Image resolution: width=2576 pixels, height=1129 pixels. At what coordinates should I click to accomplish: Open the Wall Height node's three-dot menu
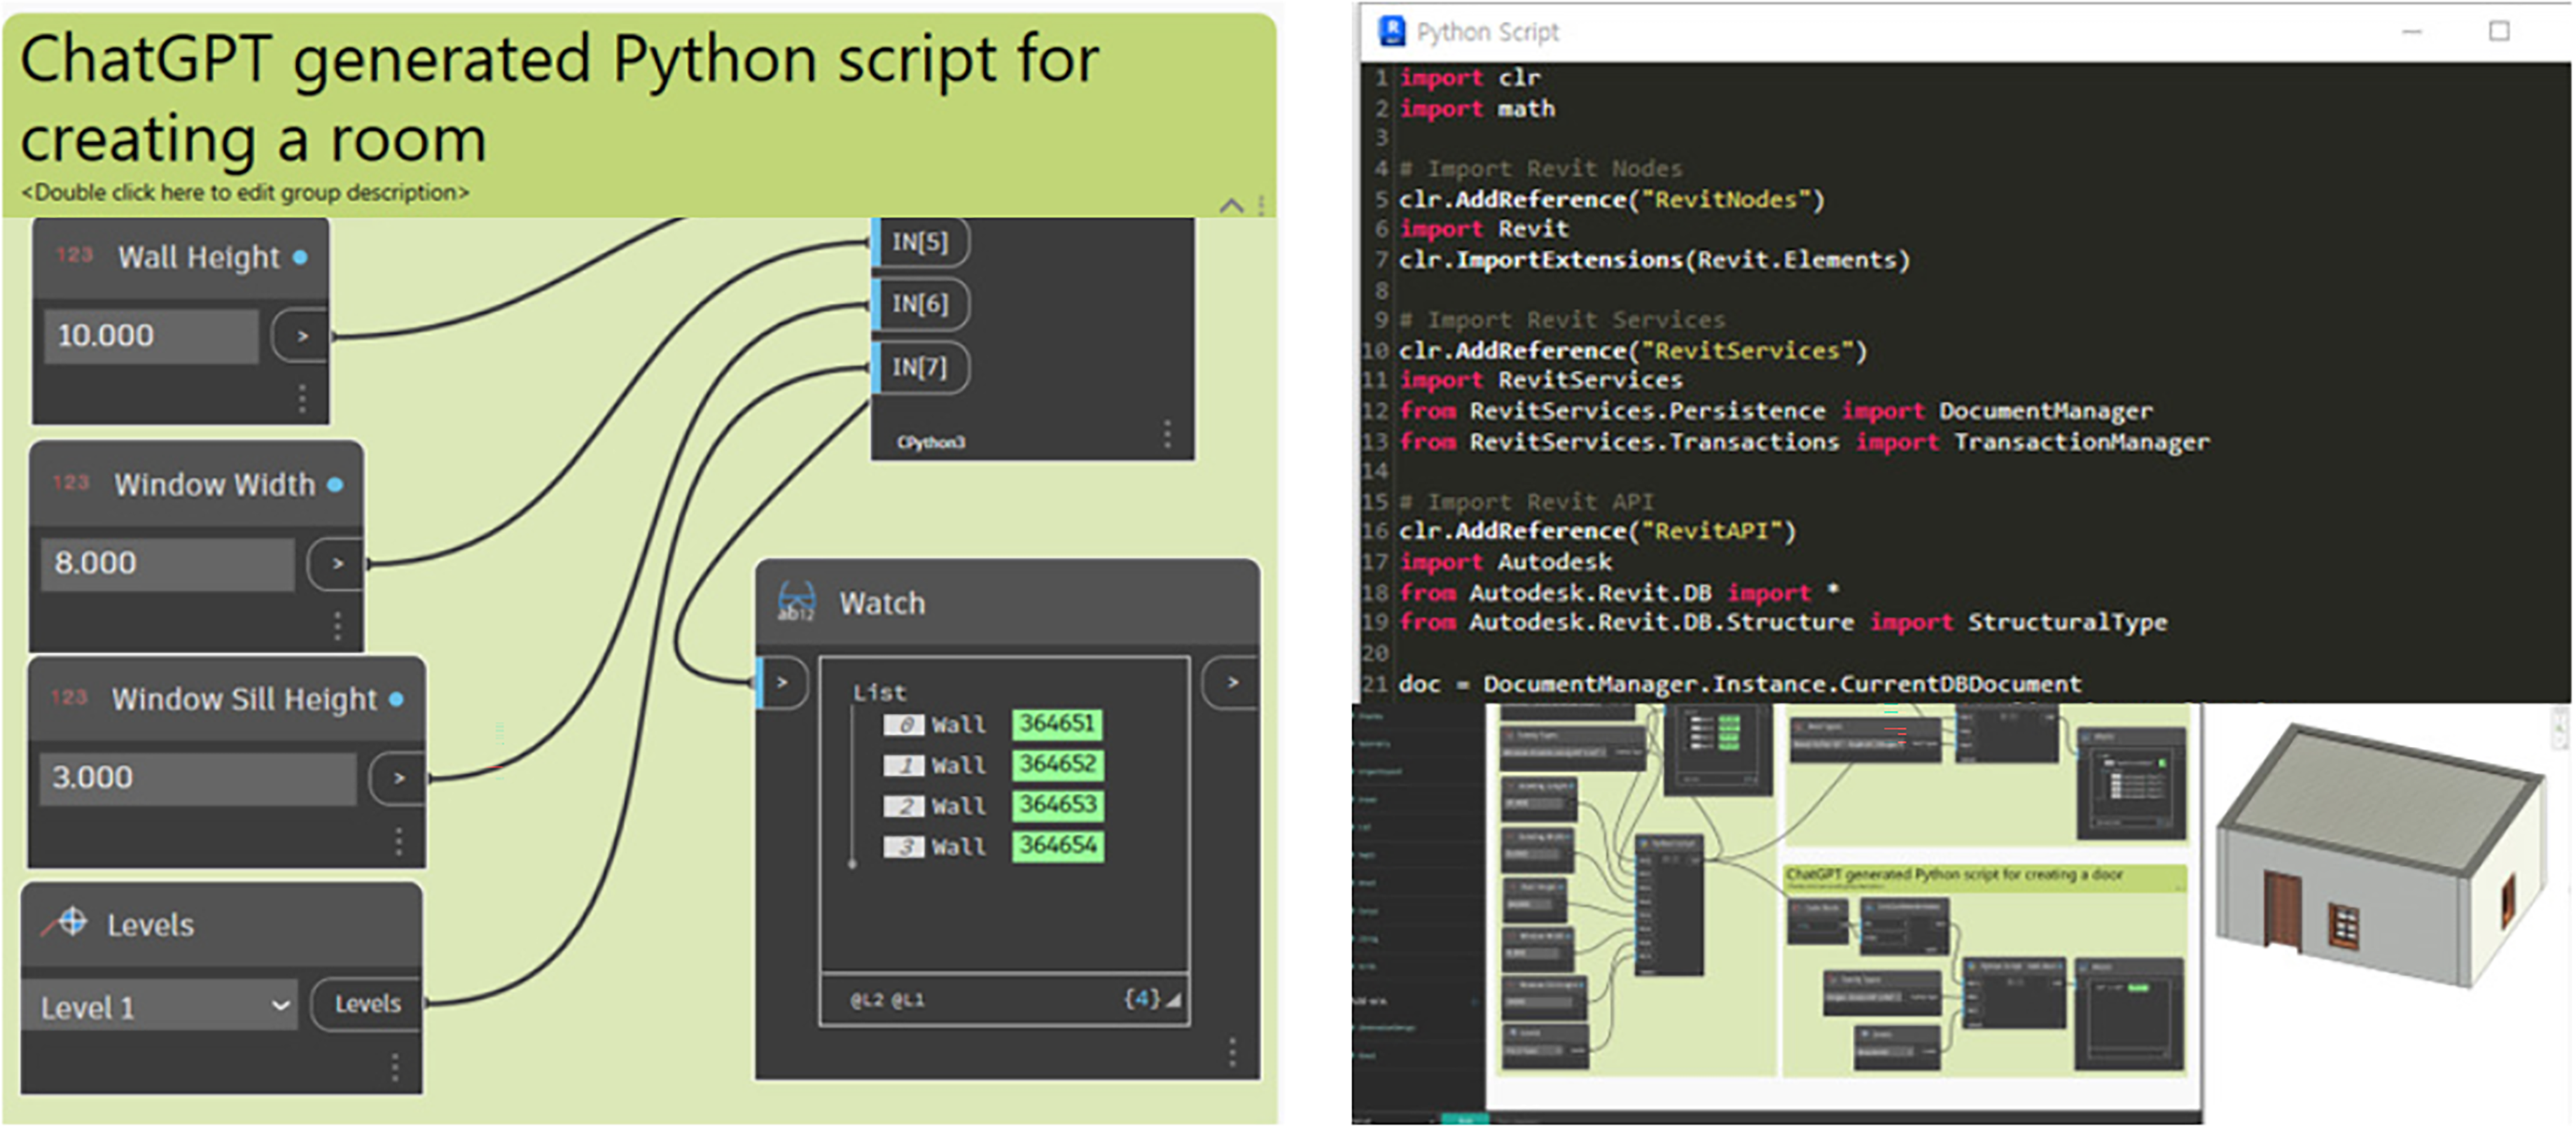(301, 398)
